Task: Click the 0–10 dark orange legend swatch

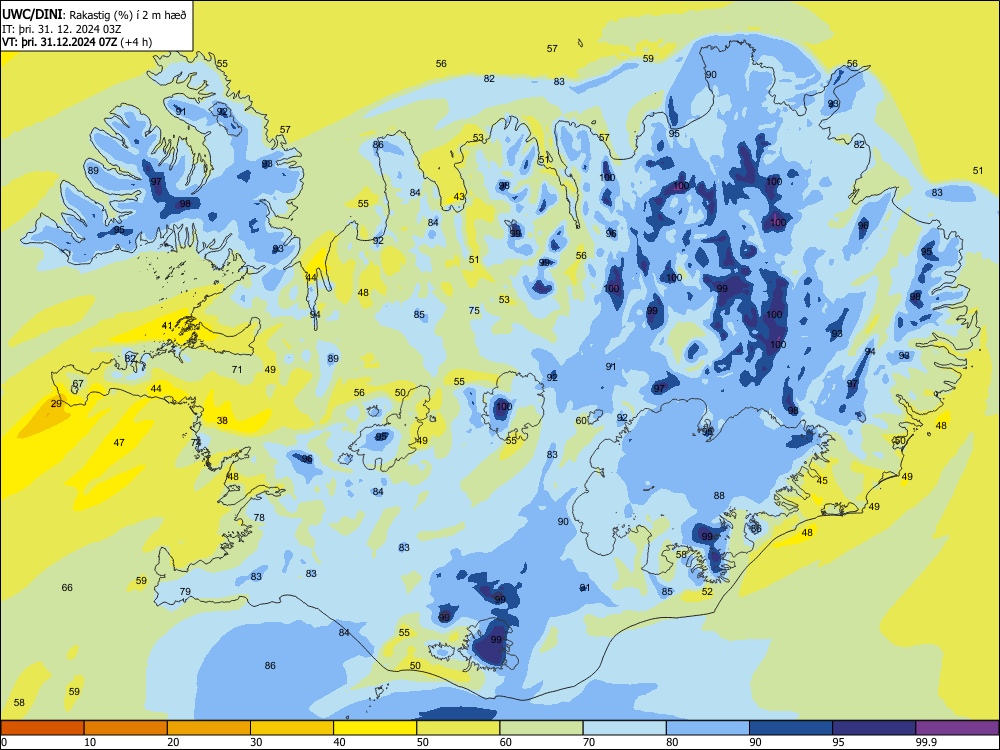Action: click(x=42, y=728)
